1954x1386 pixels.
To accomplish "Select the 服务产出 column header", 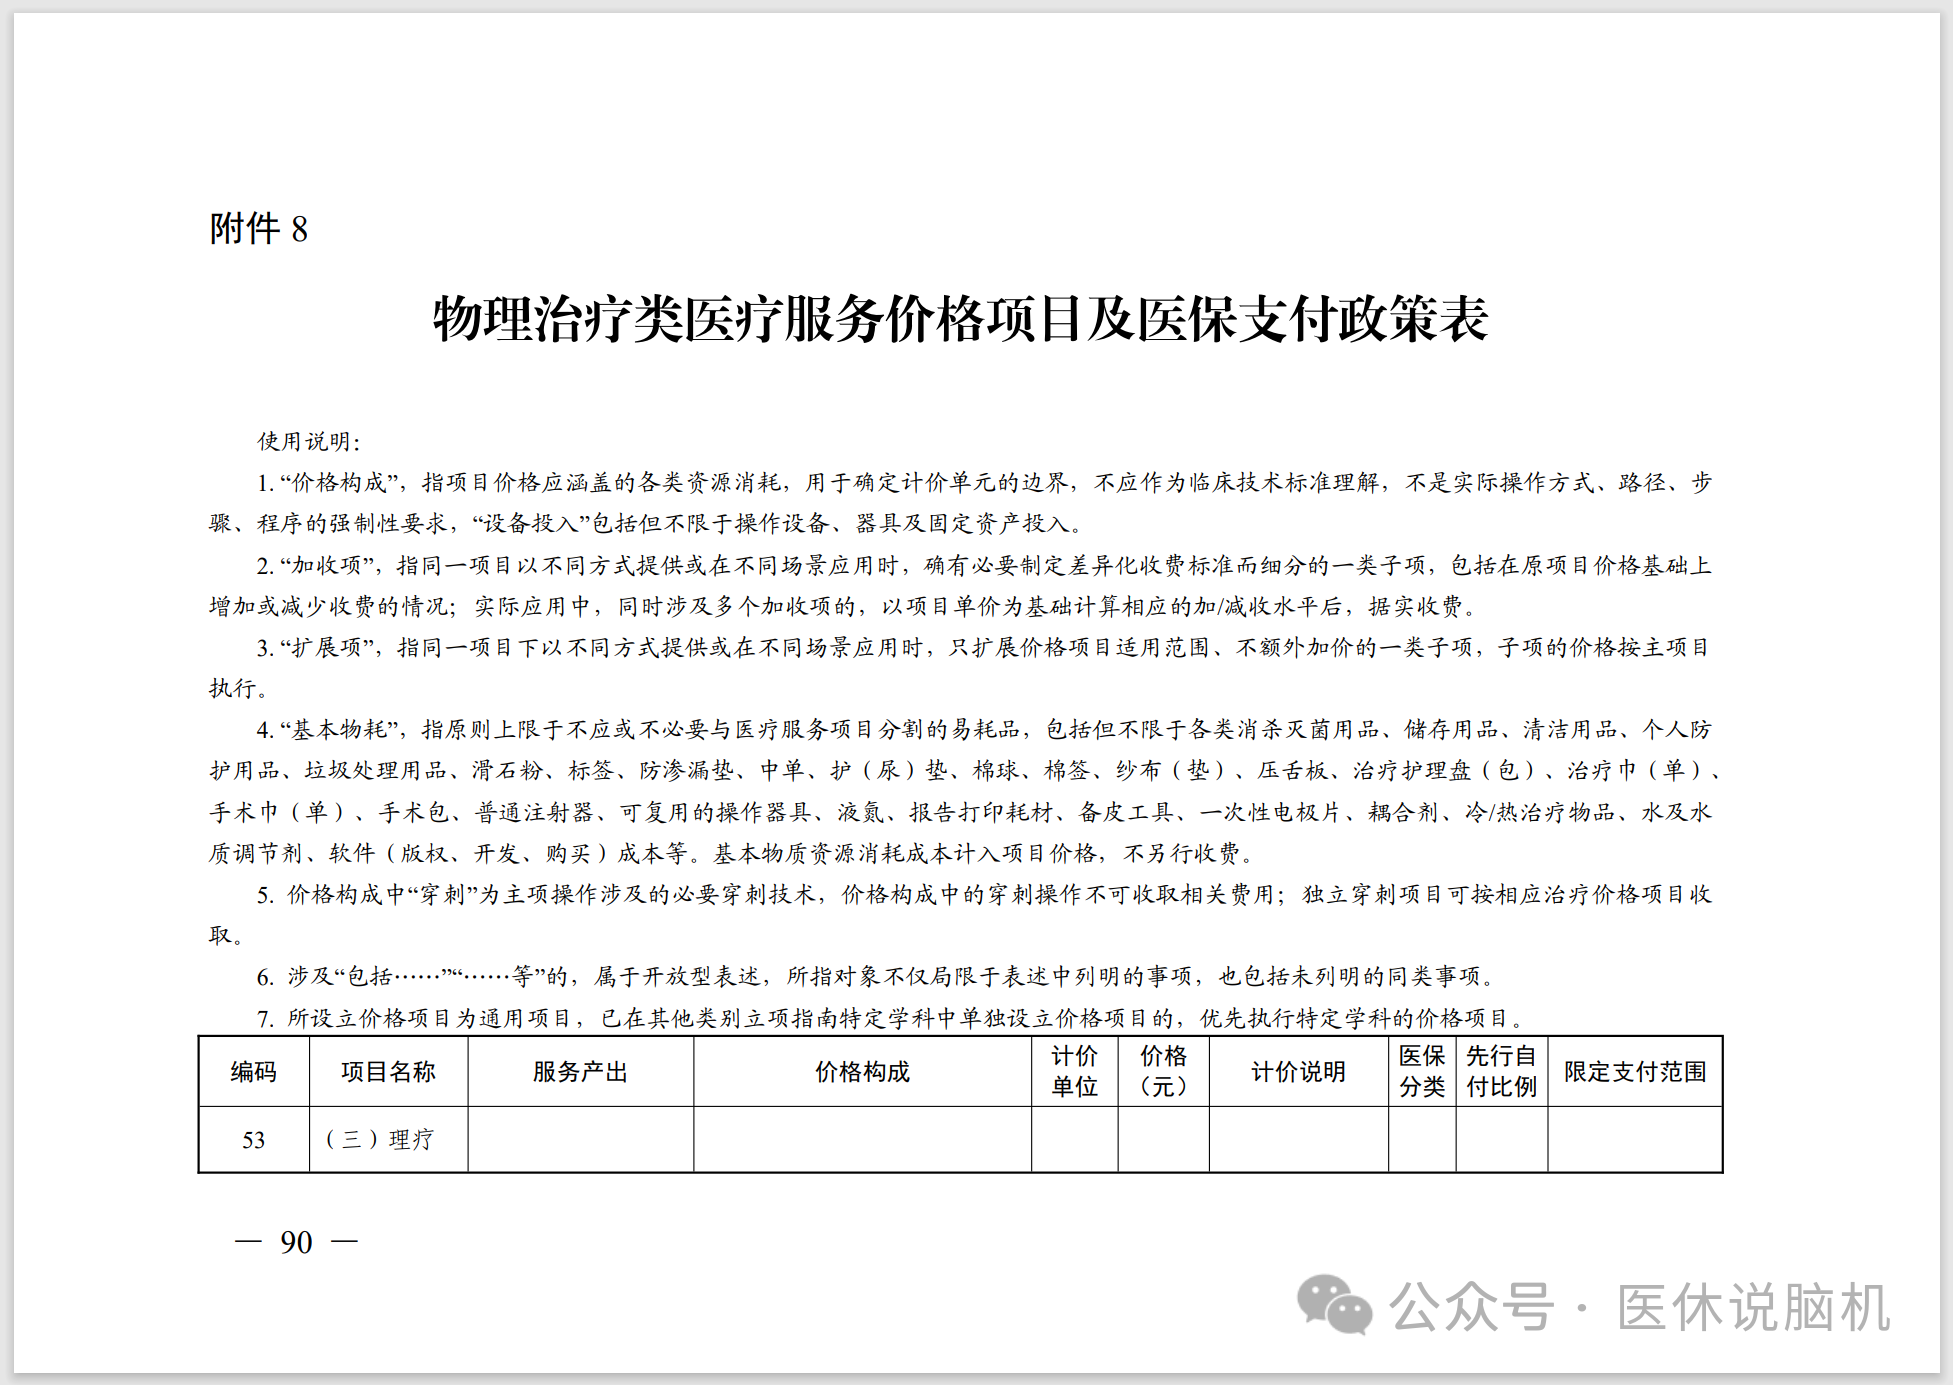I will point(580,1072).
